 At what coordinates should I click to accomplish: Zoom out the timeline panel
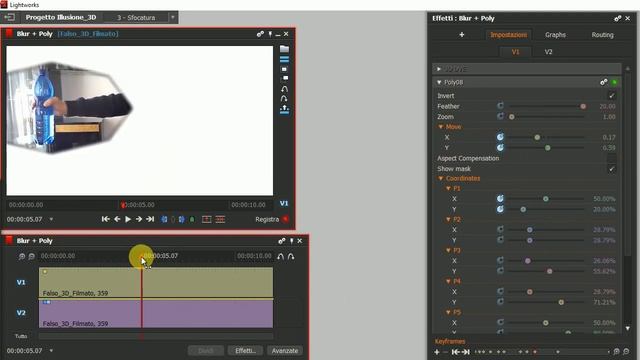coord(31,256)
